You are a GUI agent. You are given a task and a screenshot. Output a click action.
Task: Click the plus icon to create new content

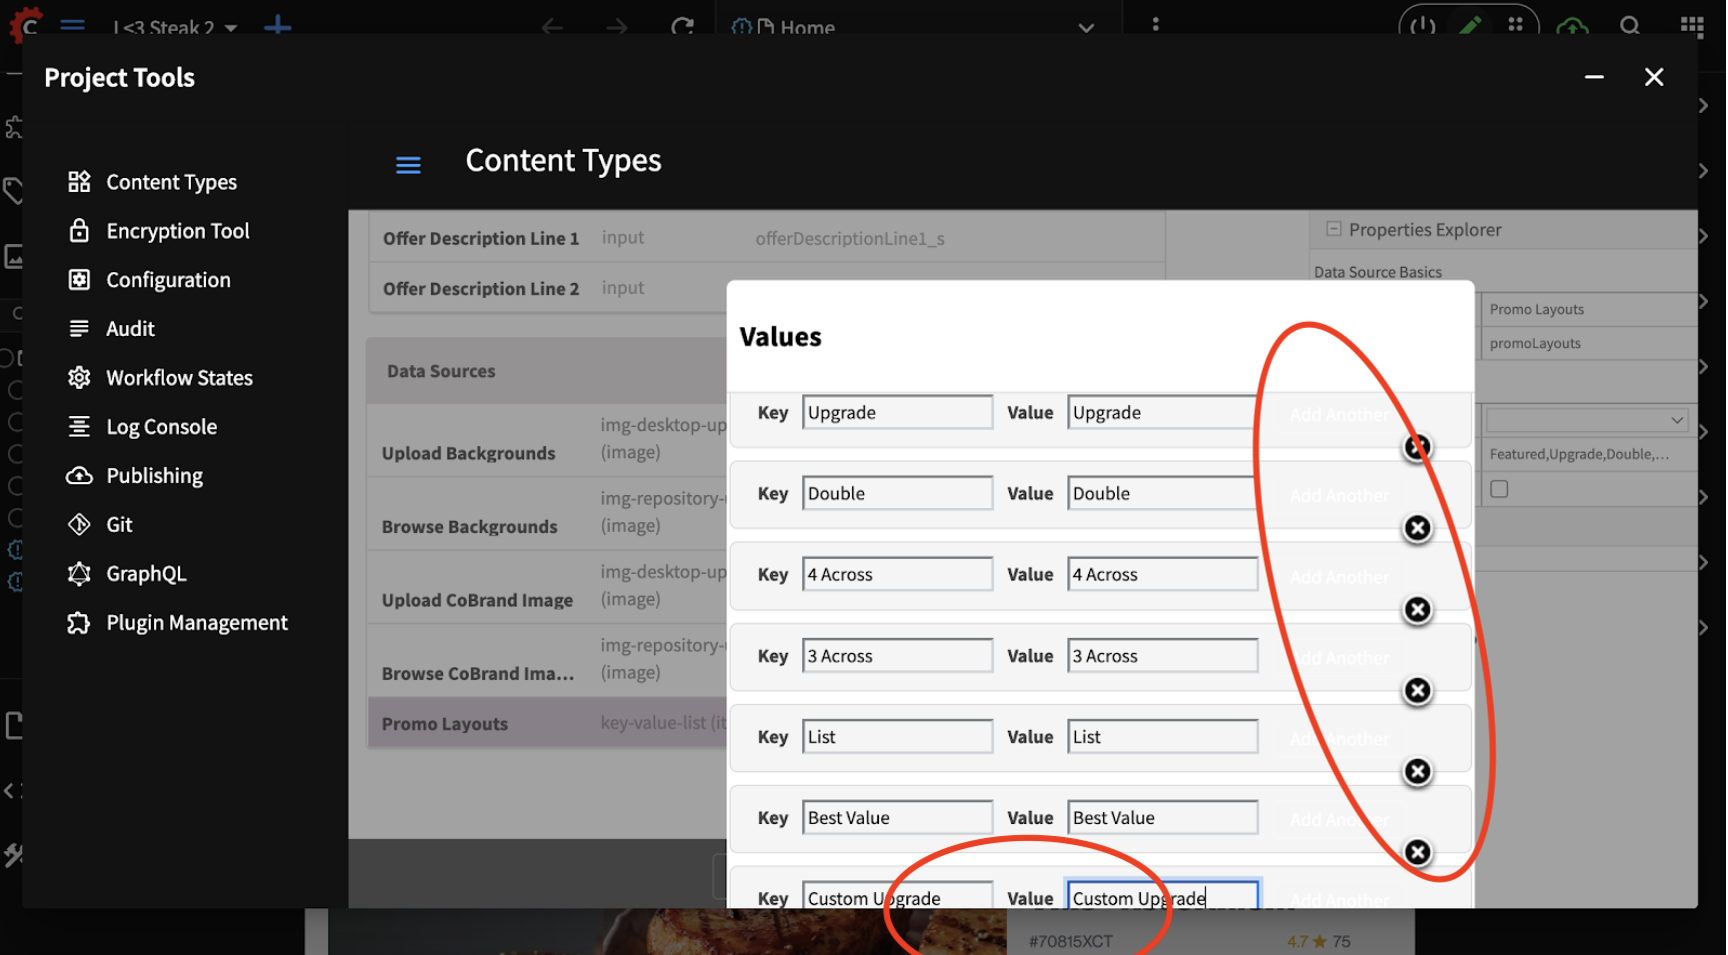click(x=277, y=27)
